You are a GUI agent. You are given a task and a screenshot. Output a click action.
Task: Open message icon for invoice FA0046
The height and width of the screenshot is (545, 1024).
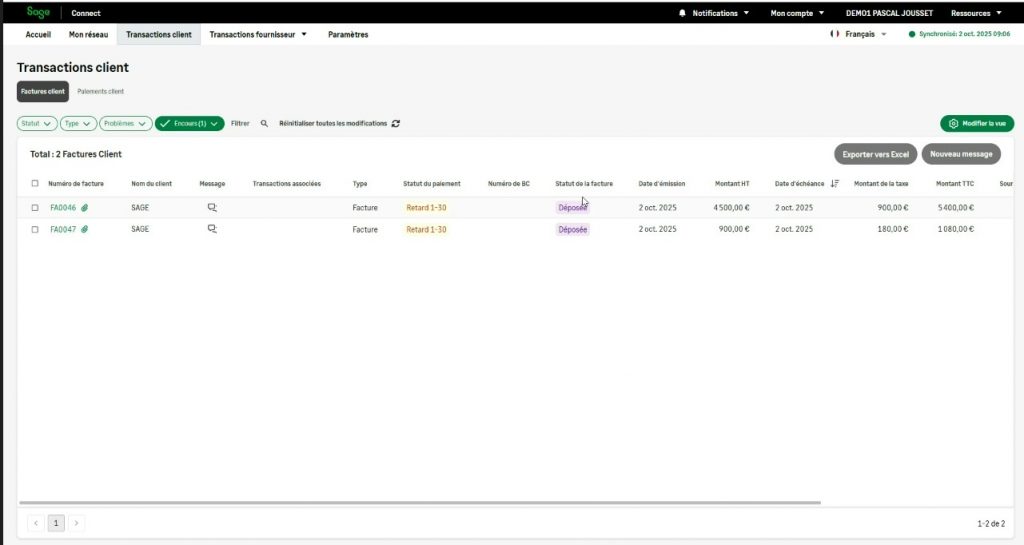[212, 208]
